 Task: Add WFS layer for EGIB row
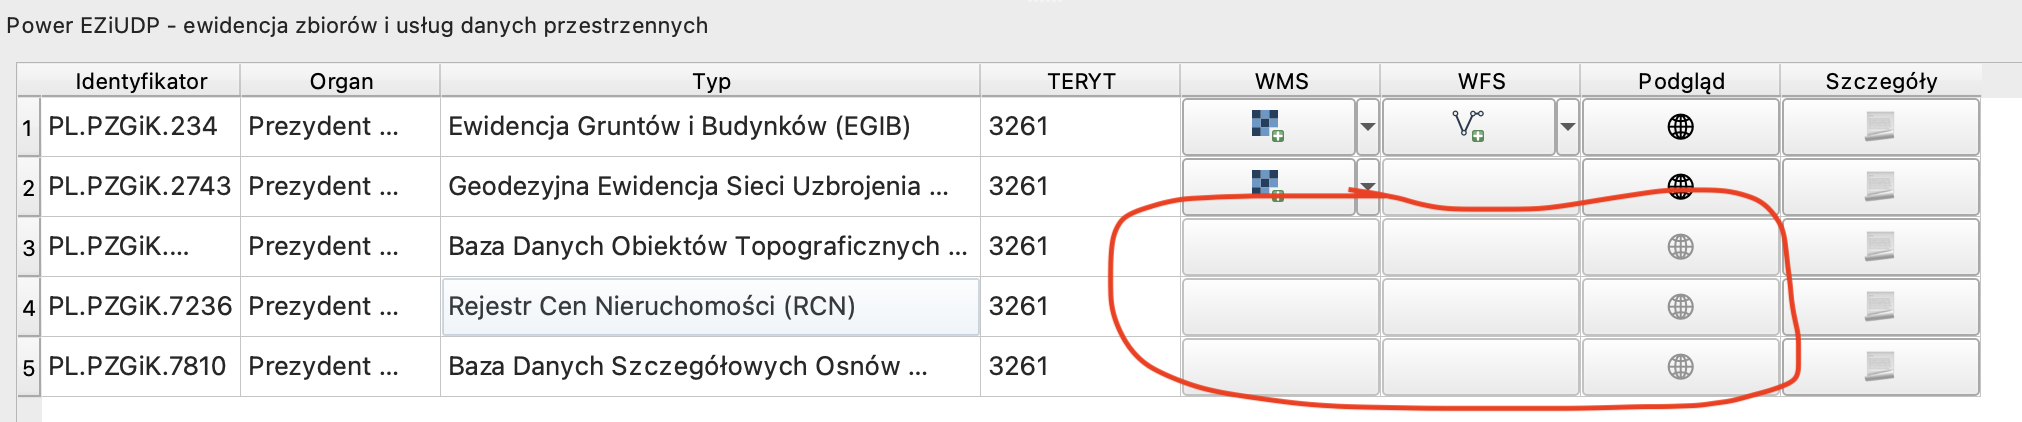(1468, 127)
